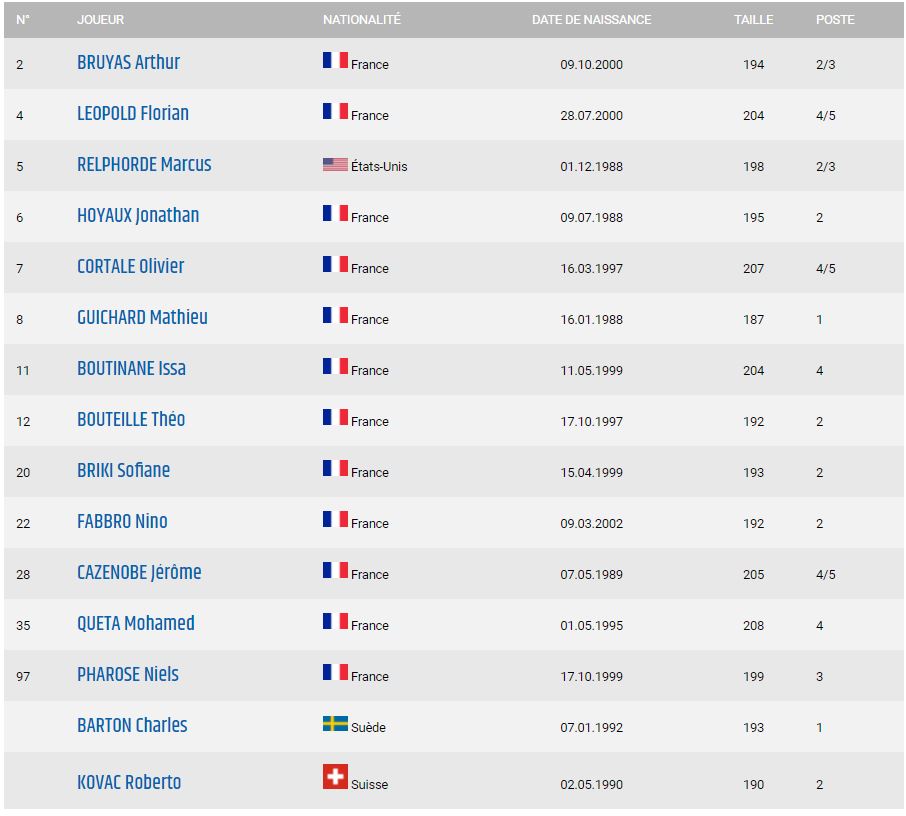Viewport: 906px width, 816px height.
Task: Click the United States flag icon
Action: click(335, 165)
